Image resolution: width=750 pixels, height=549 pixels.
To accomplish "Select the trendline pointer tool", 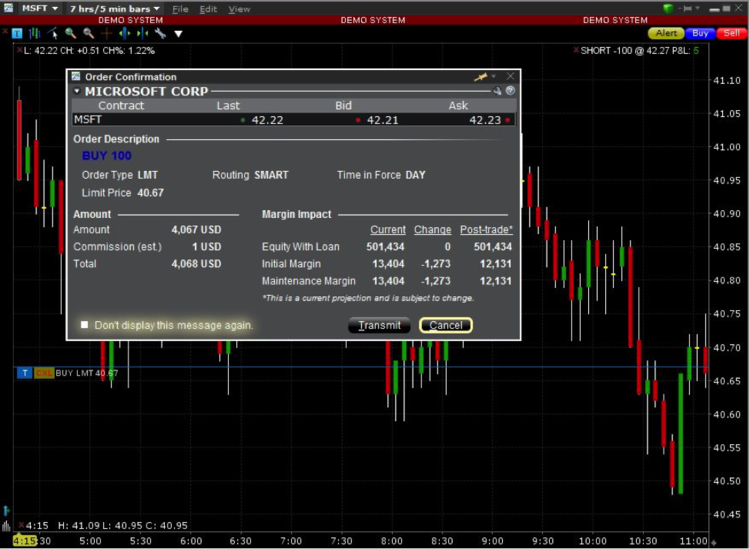I will click(x=53, y=33).
